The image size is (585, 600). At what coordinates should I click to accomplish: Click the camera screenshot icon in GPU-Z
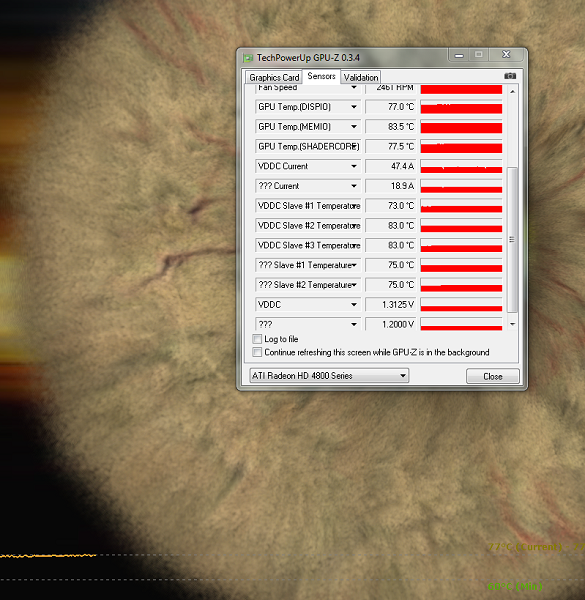pos(510,76)
